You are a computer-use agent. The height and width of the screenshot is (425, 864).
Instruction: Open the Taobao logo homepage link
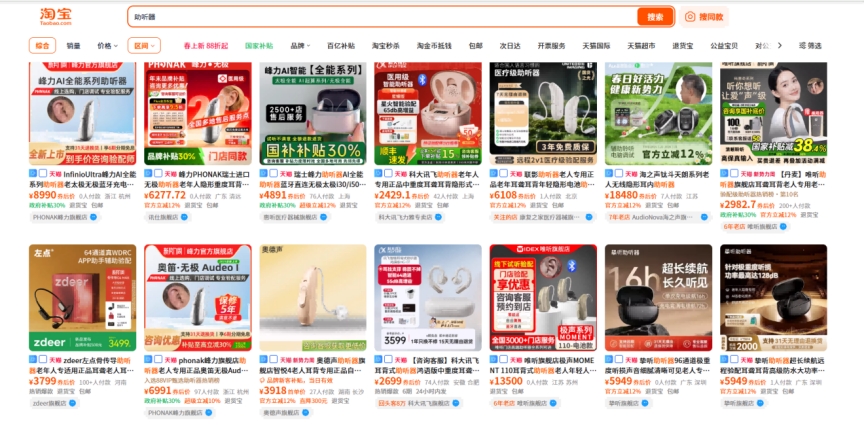[56, 17]
